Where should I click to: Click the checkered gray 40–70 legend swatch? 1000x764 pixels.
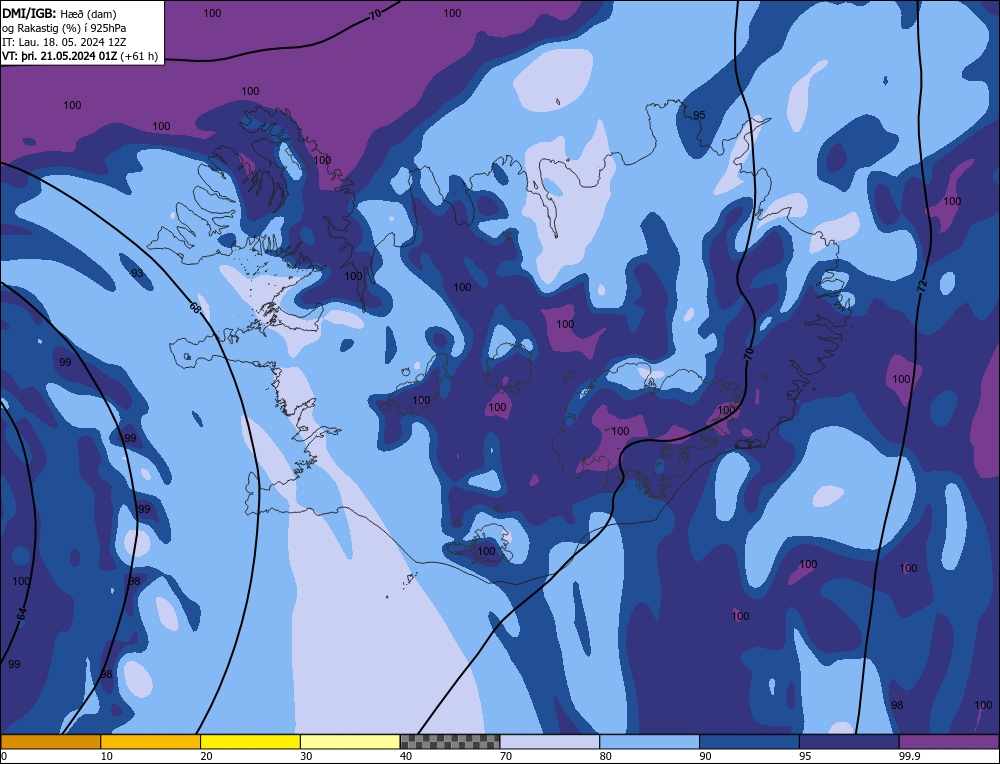(x=450, y=742)
